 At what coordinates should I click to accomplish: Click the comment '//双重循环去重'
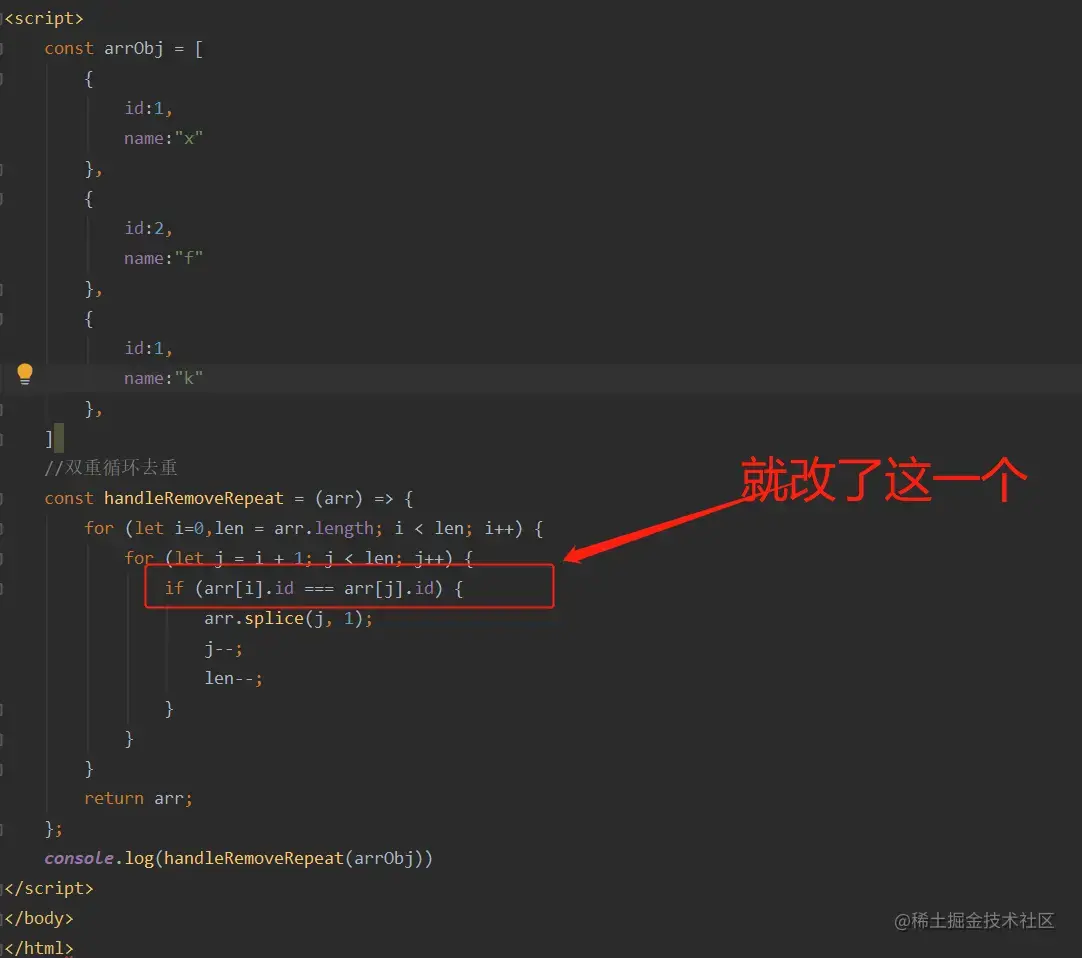coord(111,468)
